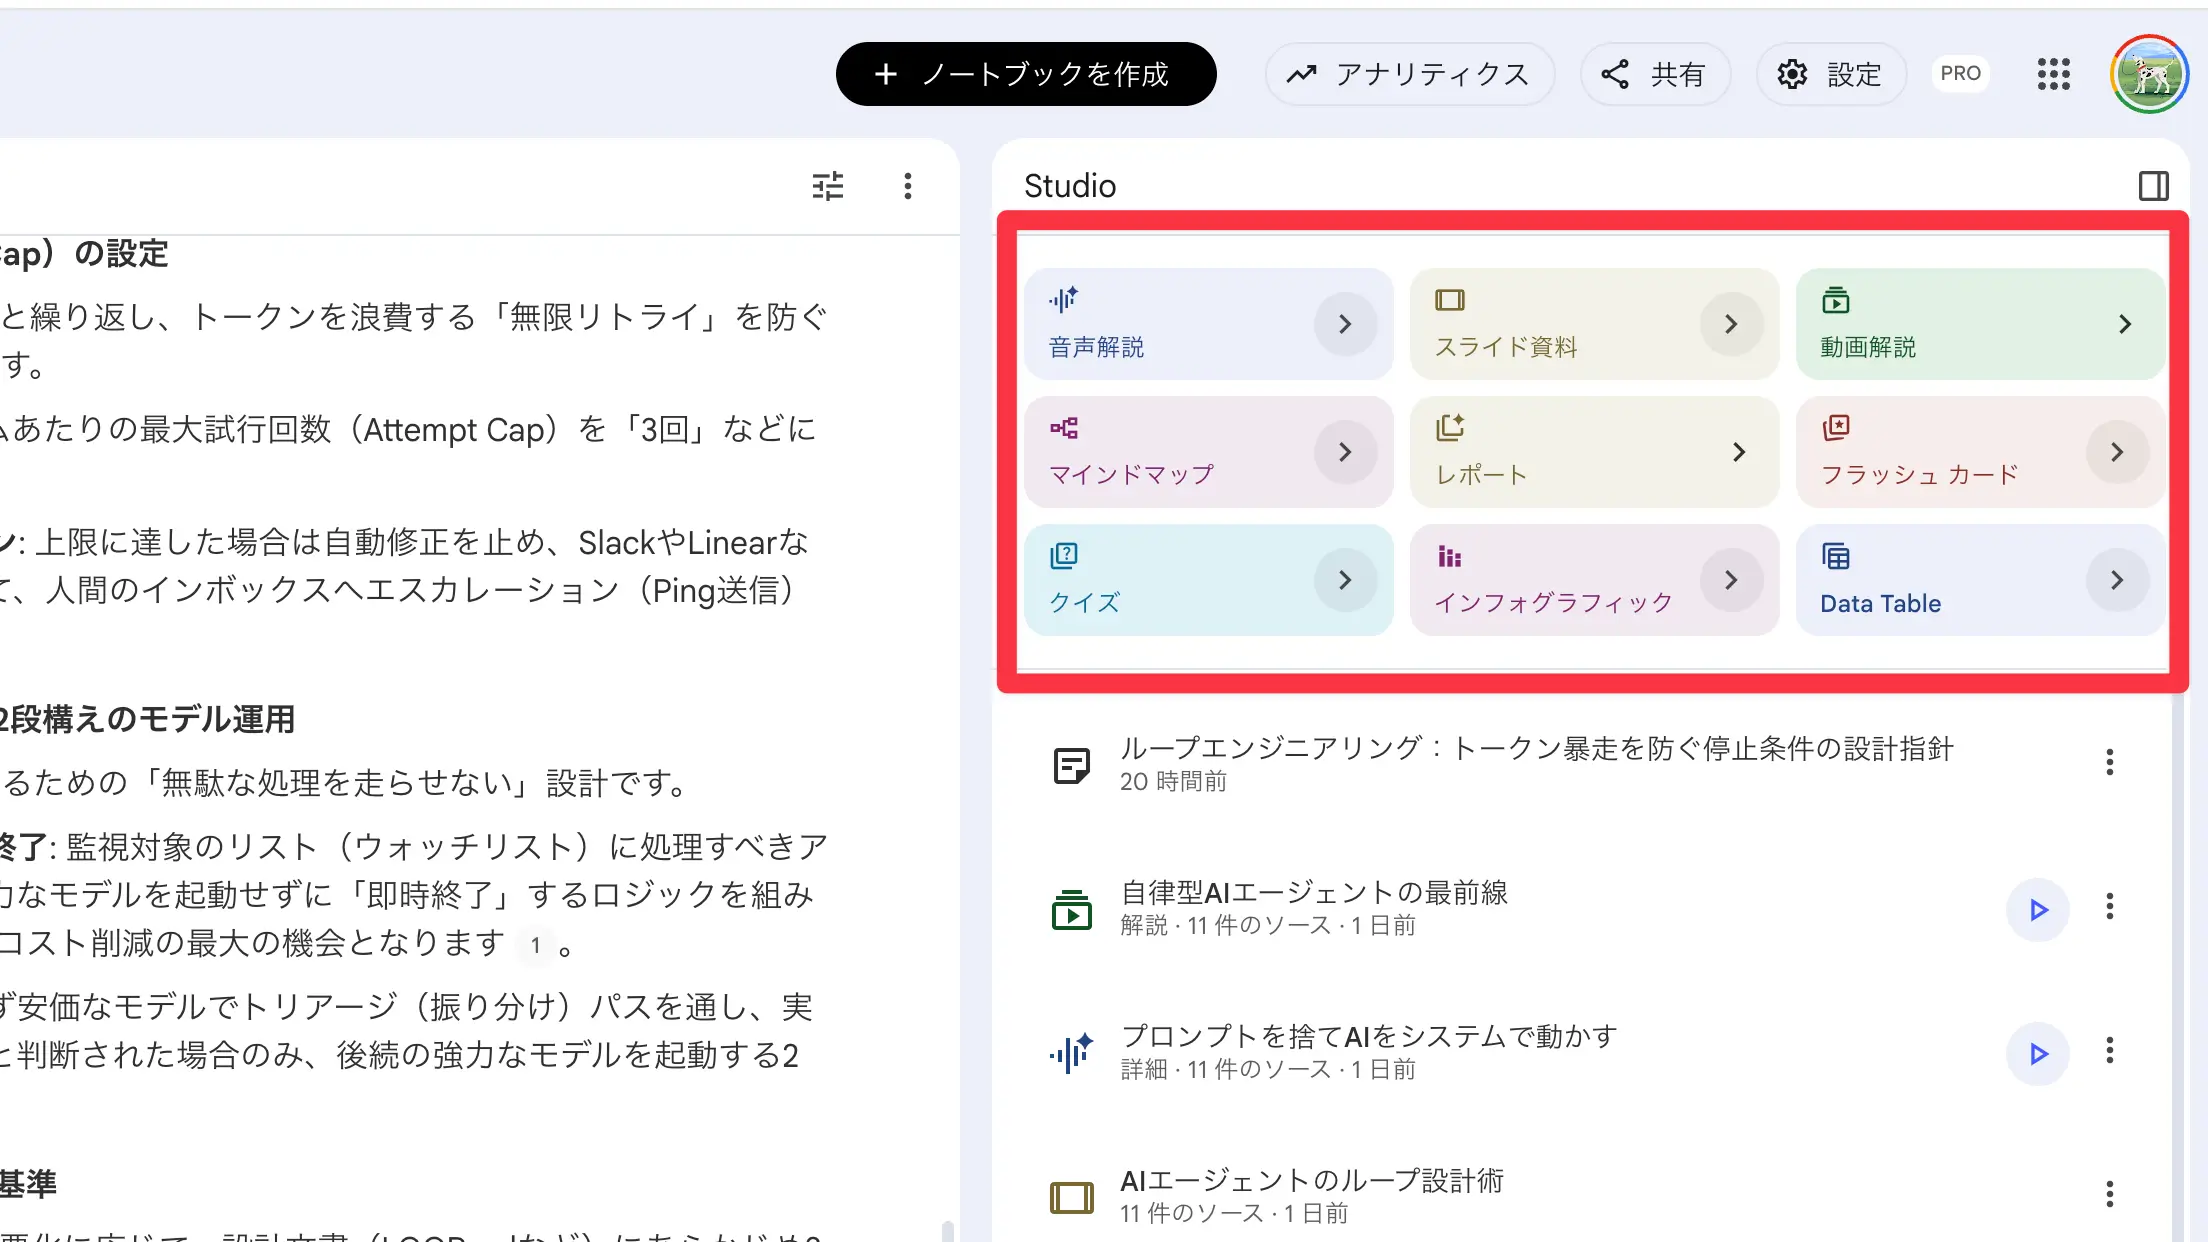This screenshot has width=2208, height=1242.
Task: Expand クイズ options arrow
Action: pos(1345,580)
